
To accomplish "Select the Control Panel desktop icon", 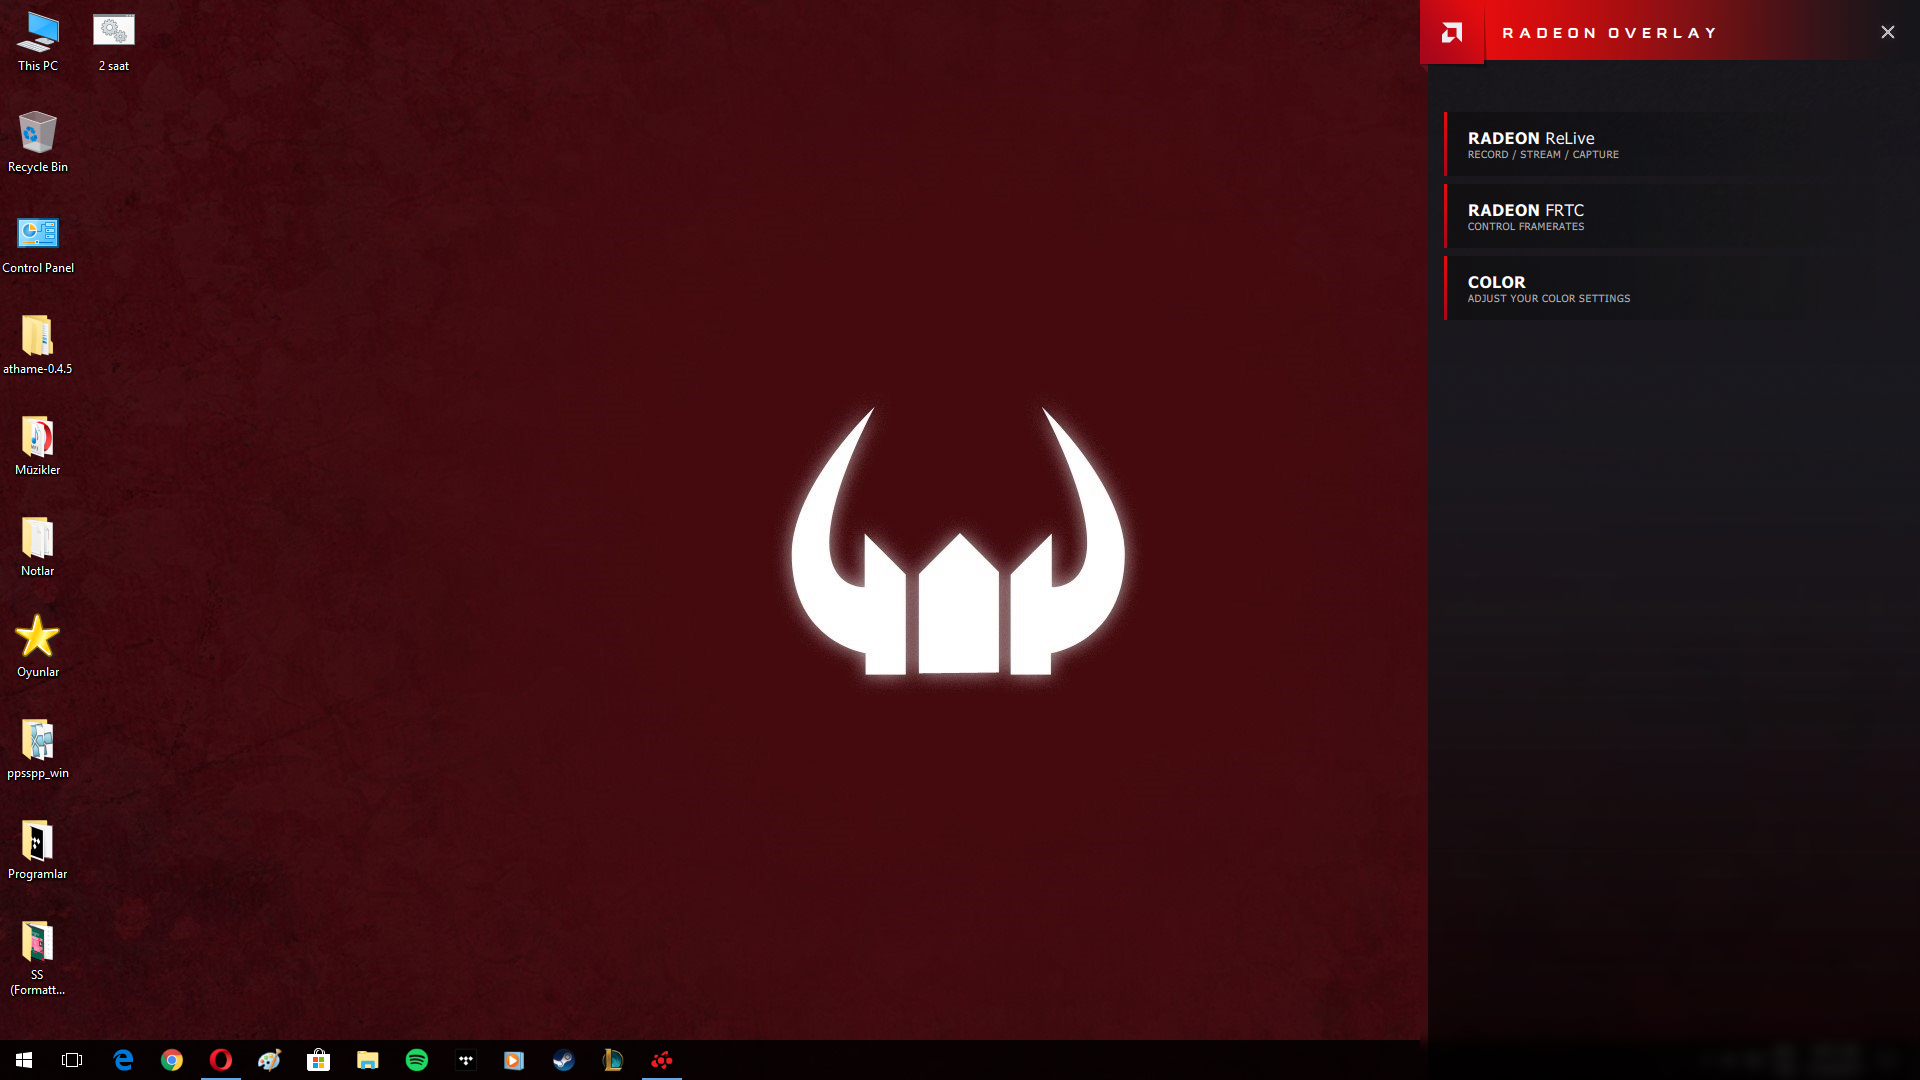I will [38, 244].
